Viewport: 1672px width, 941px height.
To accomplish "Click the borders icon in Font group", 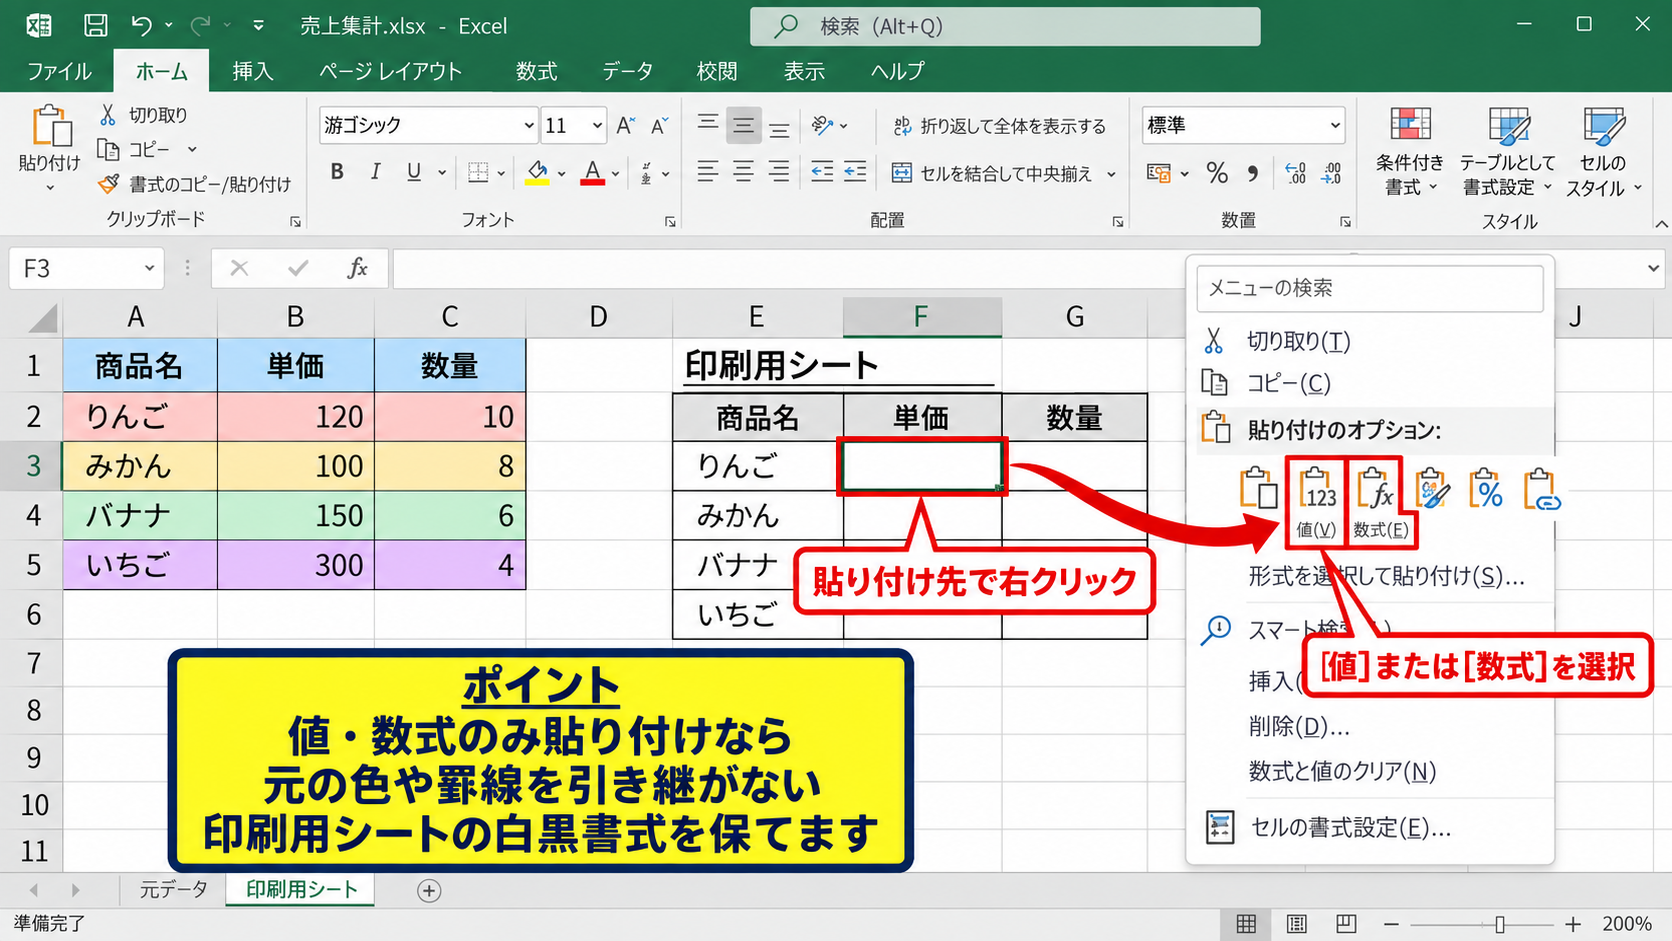I will (x=478, y=173).
